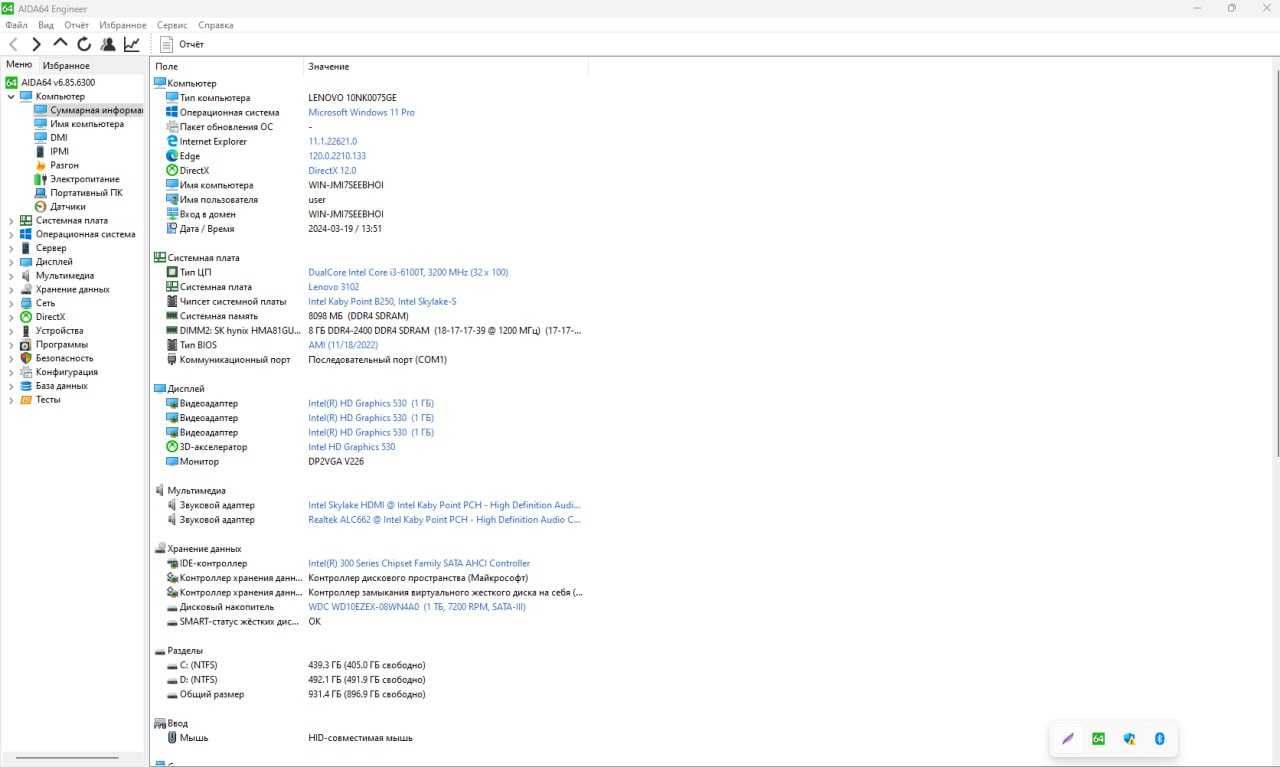This screenshot has height=767, width=1280.
Task: Open the Избранное menu in menu bar
Action: pyautogui.click(x=123, y=25)
